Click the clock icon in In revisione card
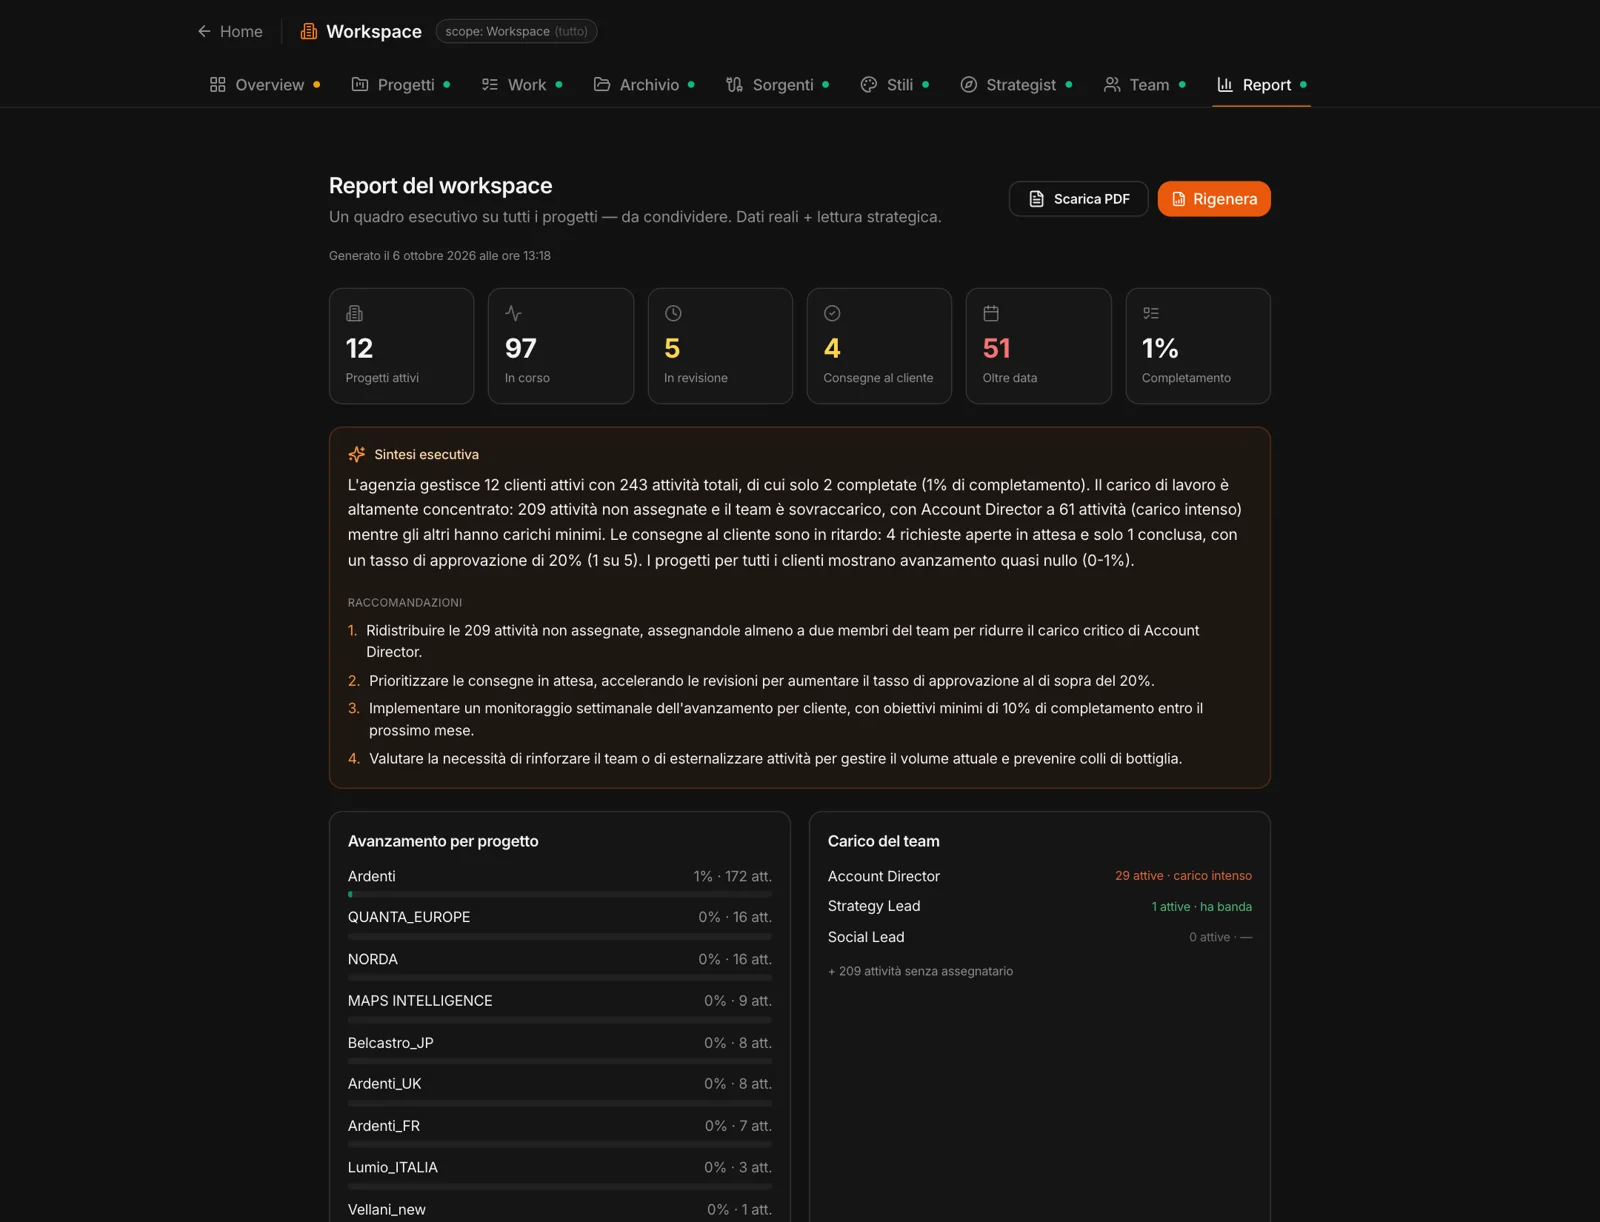The height and width of the screenshot is (1222, 1600). pyautogui.click(x=673, y=313)
